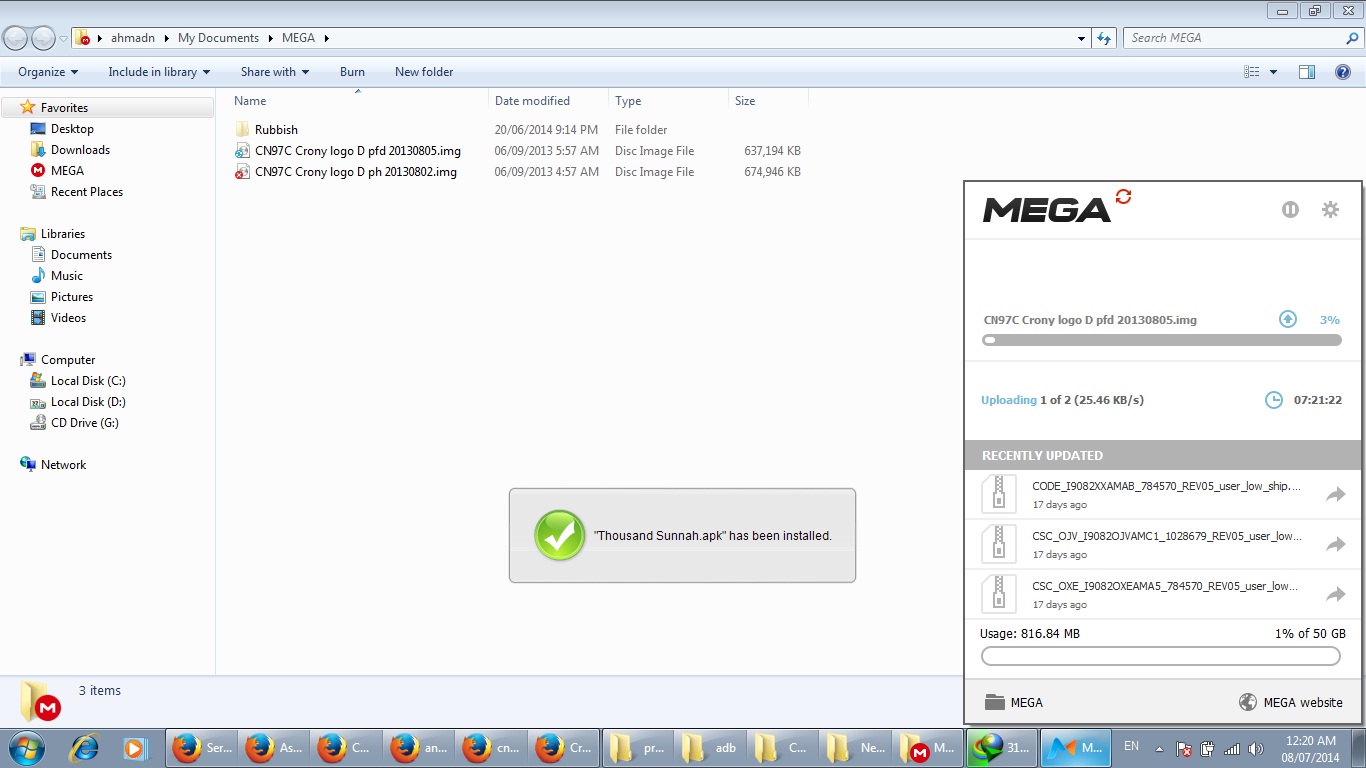Image resolution: width=1366 pixels, height=768 pixels.
Task: Select Music library
Action: (x=66, y=276)
